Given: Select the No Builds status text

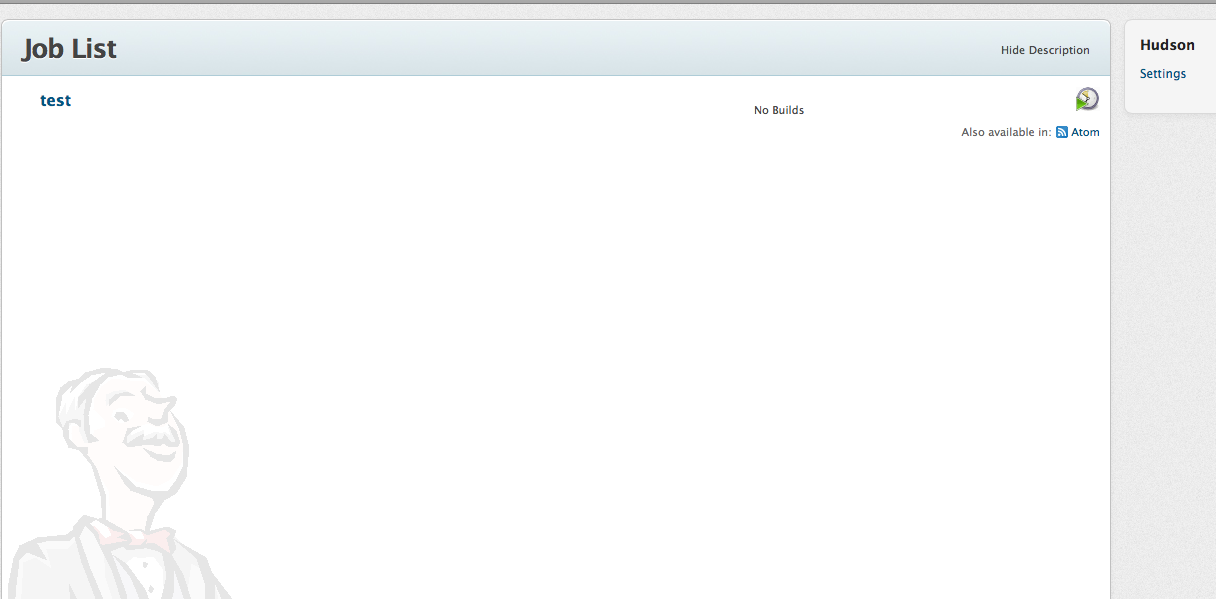Looking at the screenshot, I should pyautogui.click(x=778, y=110).
